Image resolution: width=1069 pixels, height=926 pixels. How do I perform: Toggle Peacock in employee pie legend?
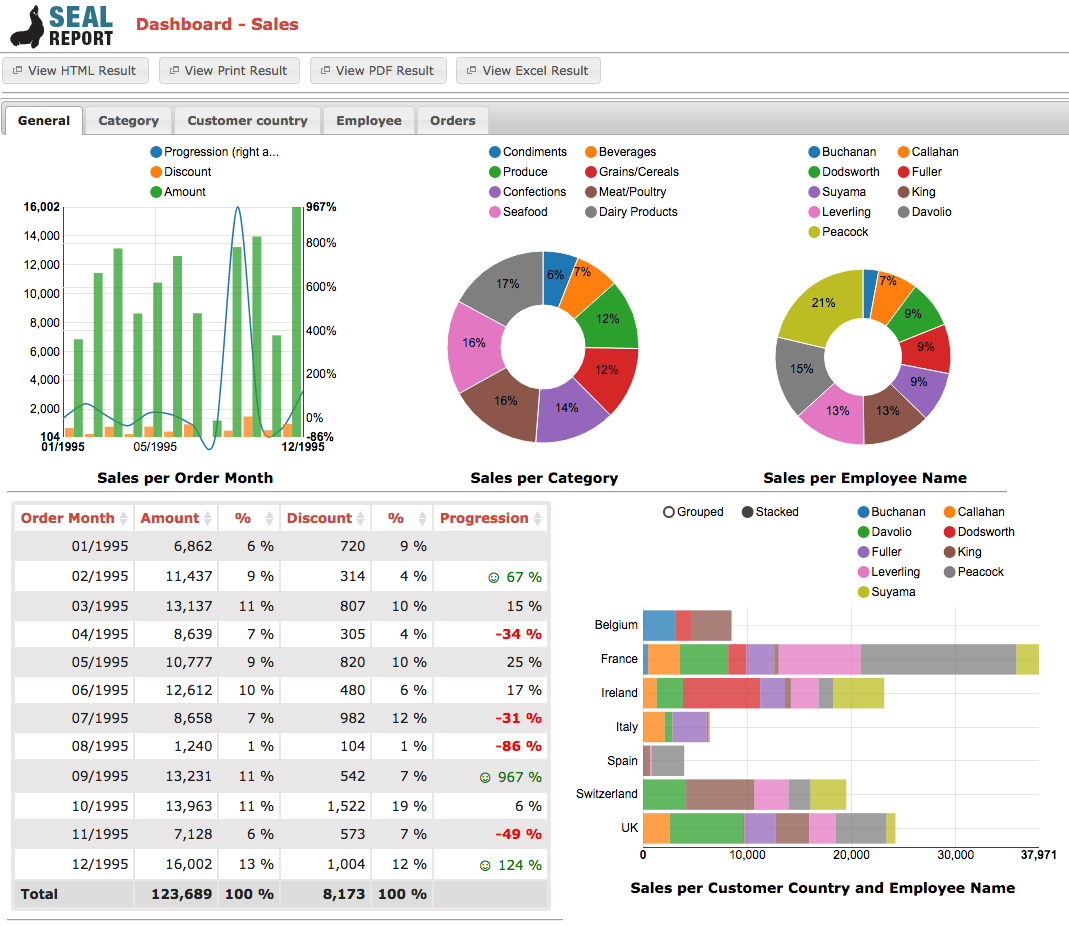coord(838,232)
